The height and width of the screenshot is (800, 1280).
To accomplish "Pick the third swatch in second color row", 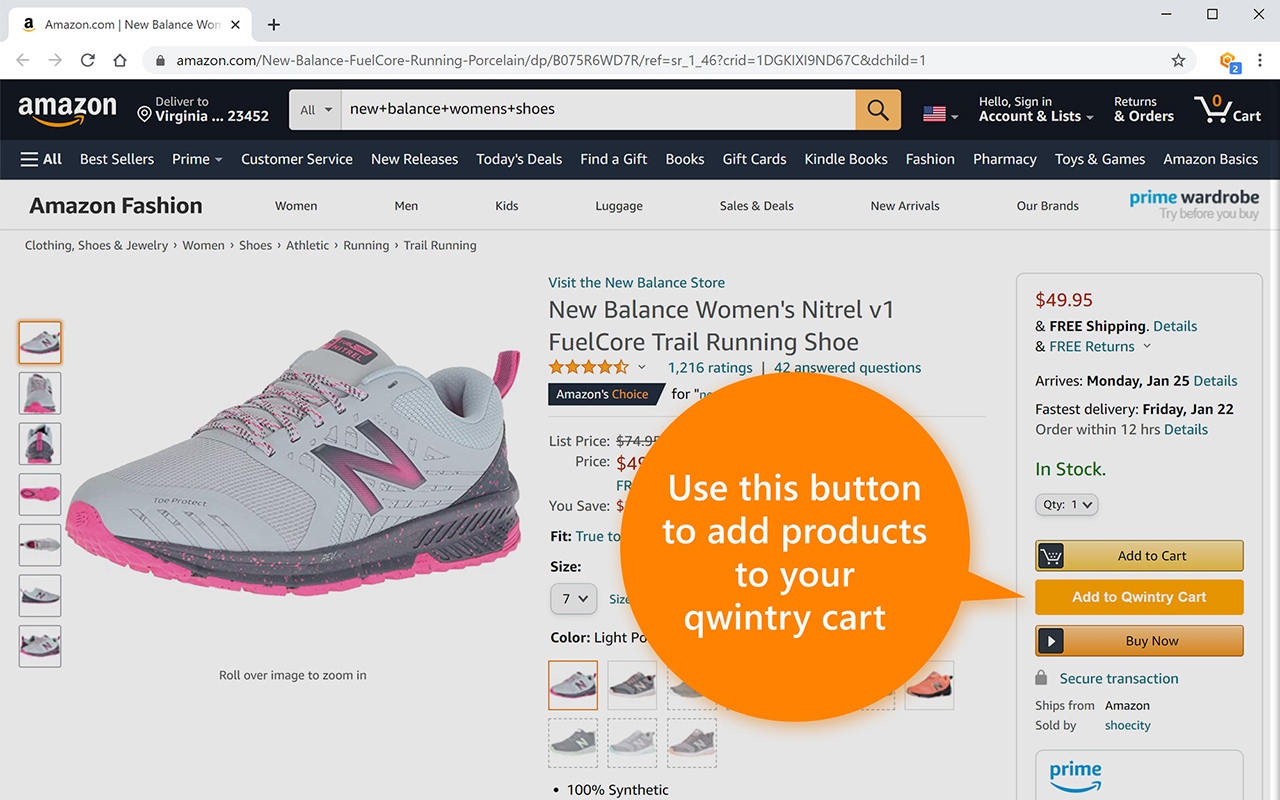I will tap(692, 743).
